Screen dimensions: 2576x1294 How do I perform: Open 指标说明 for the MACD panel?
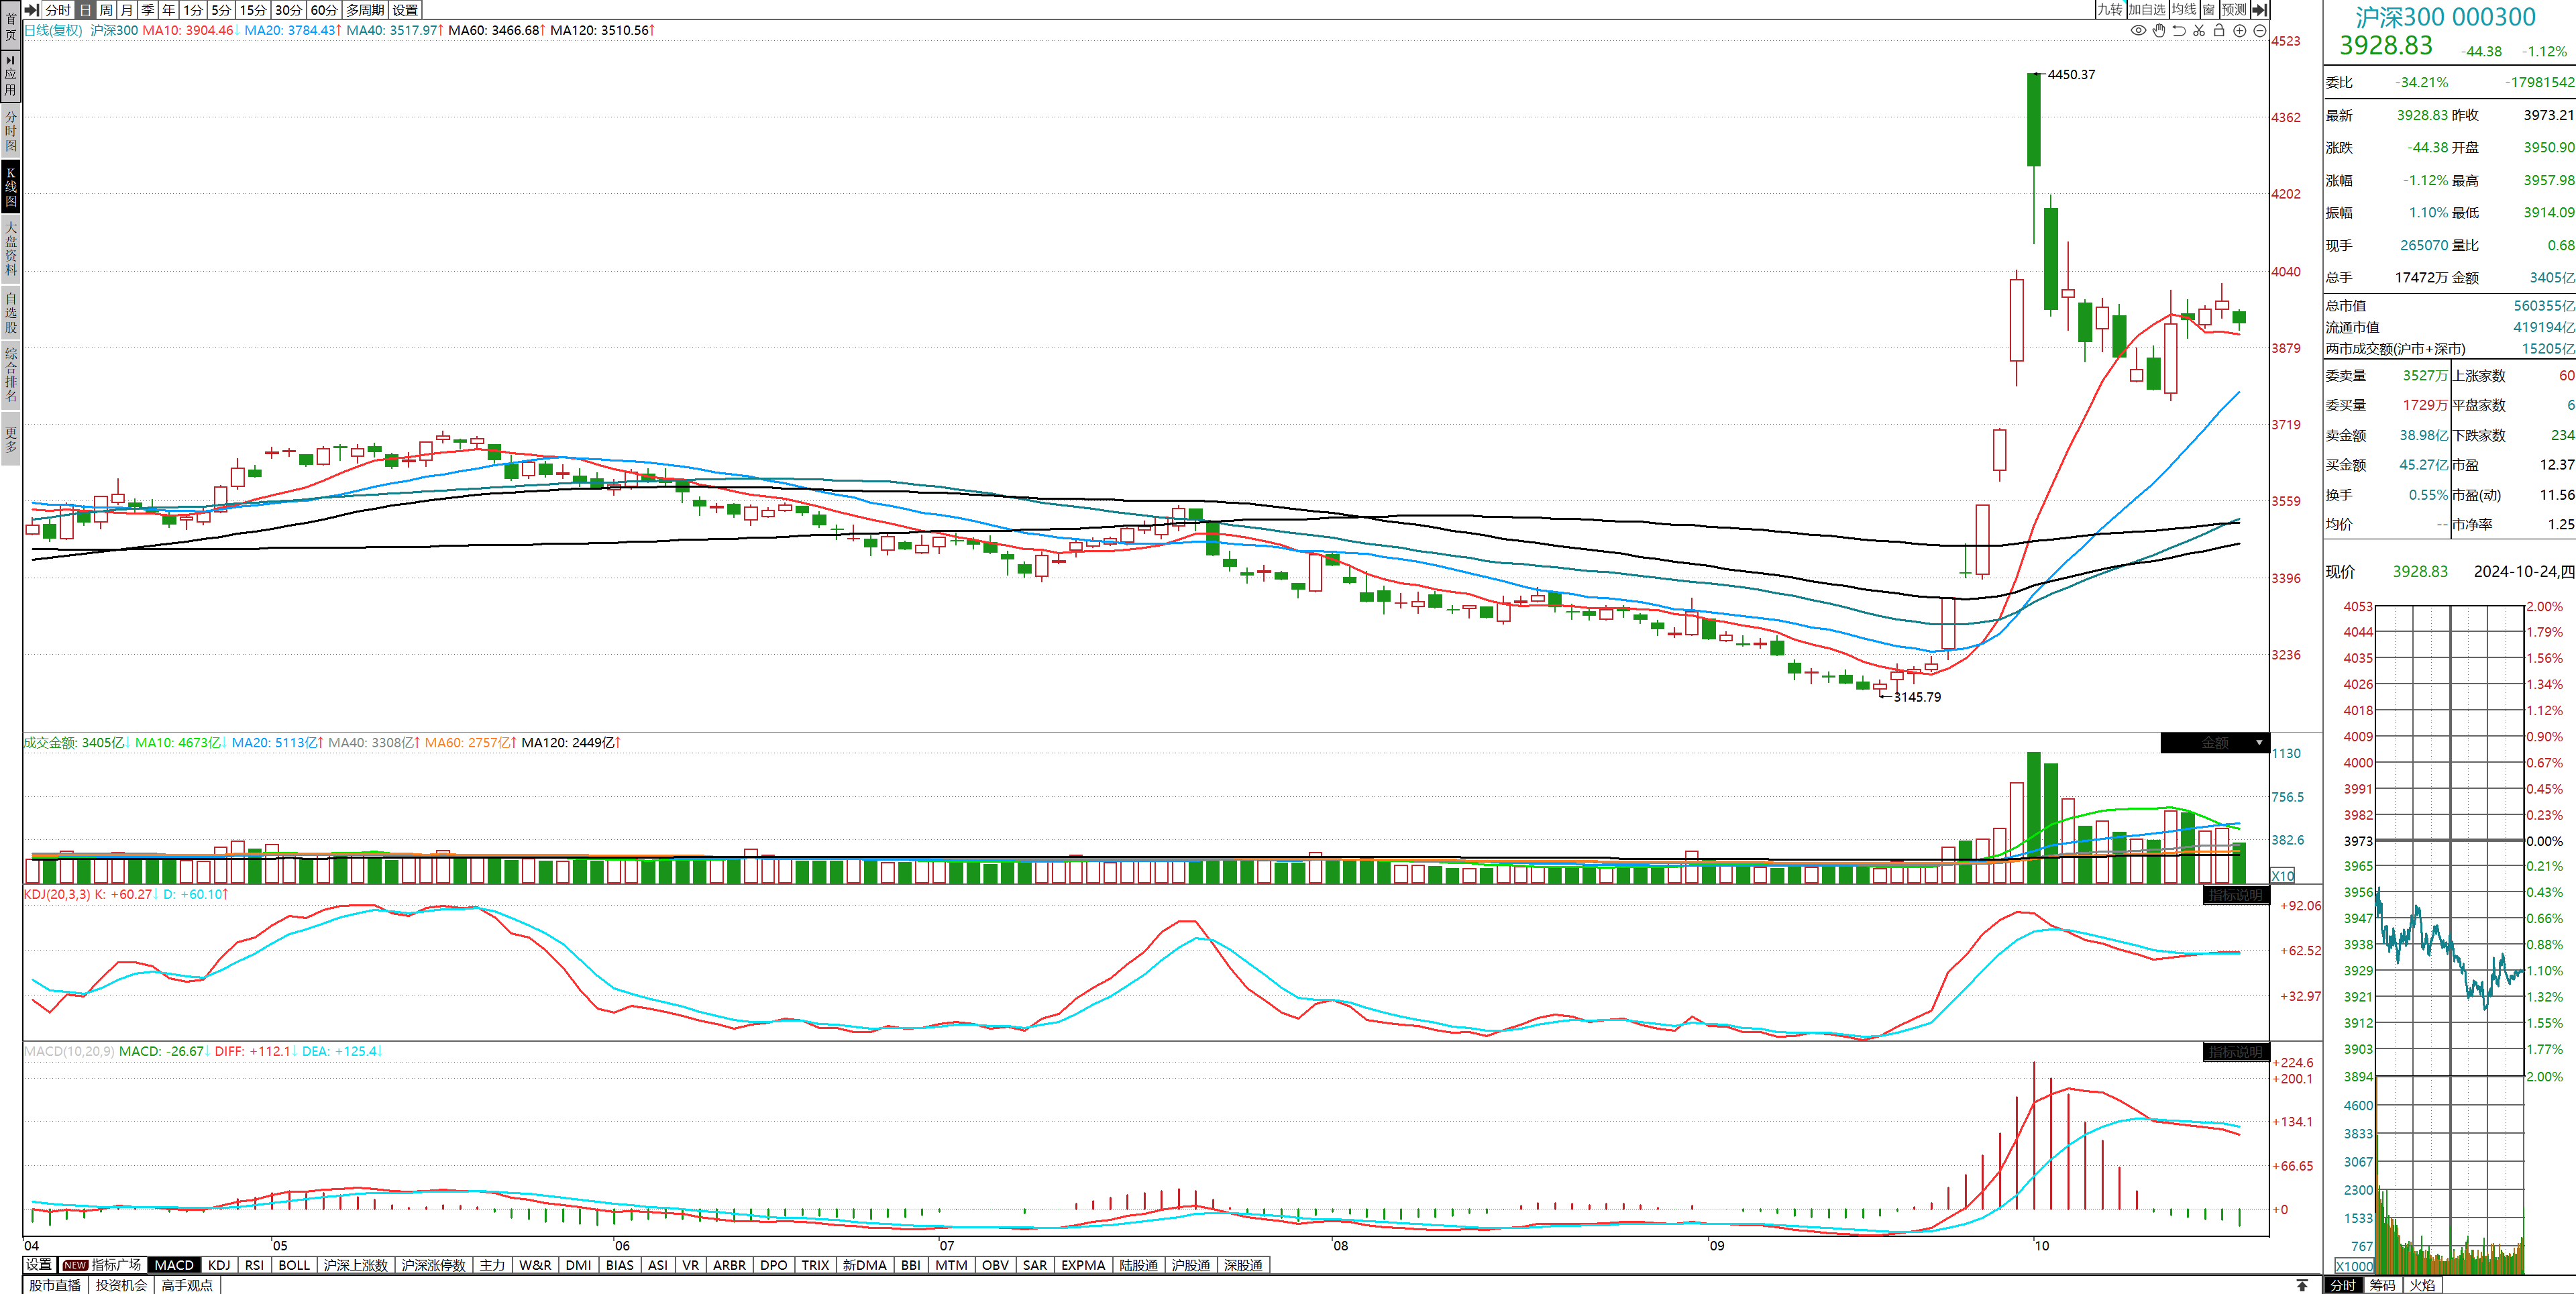click(2236, 1052)
